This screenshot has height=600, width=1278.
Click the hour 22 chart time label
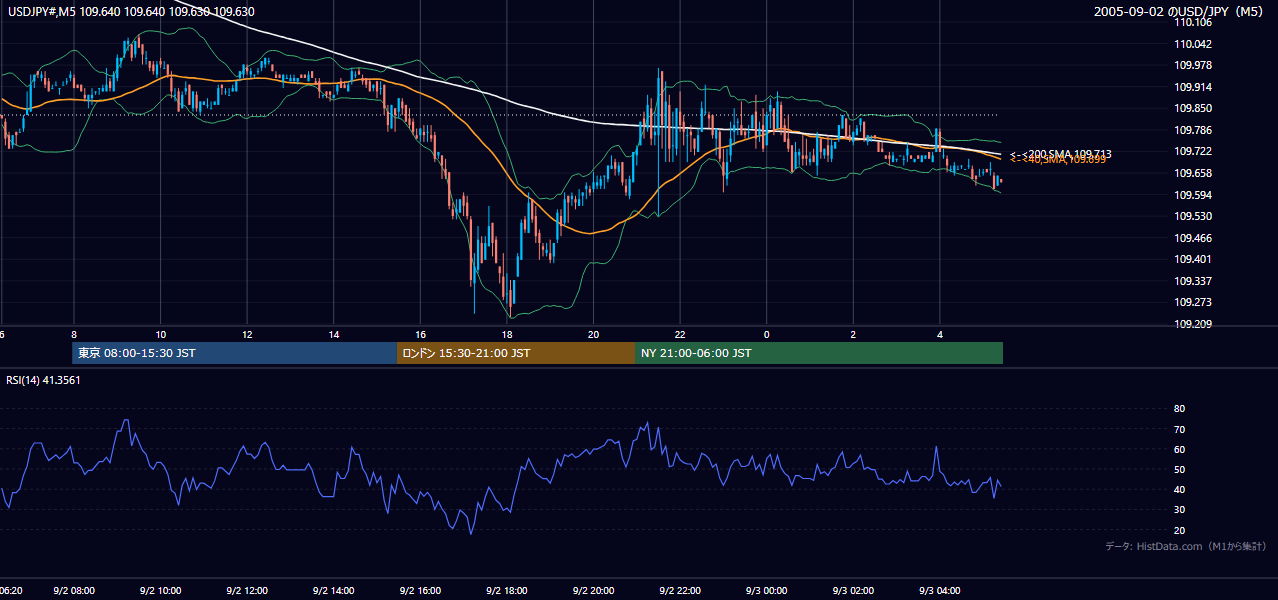point(680,334)
